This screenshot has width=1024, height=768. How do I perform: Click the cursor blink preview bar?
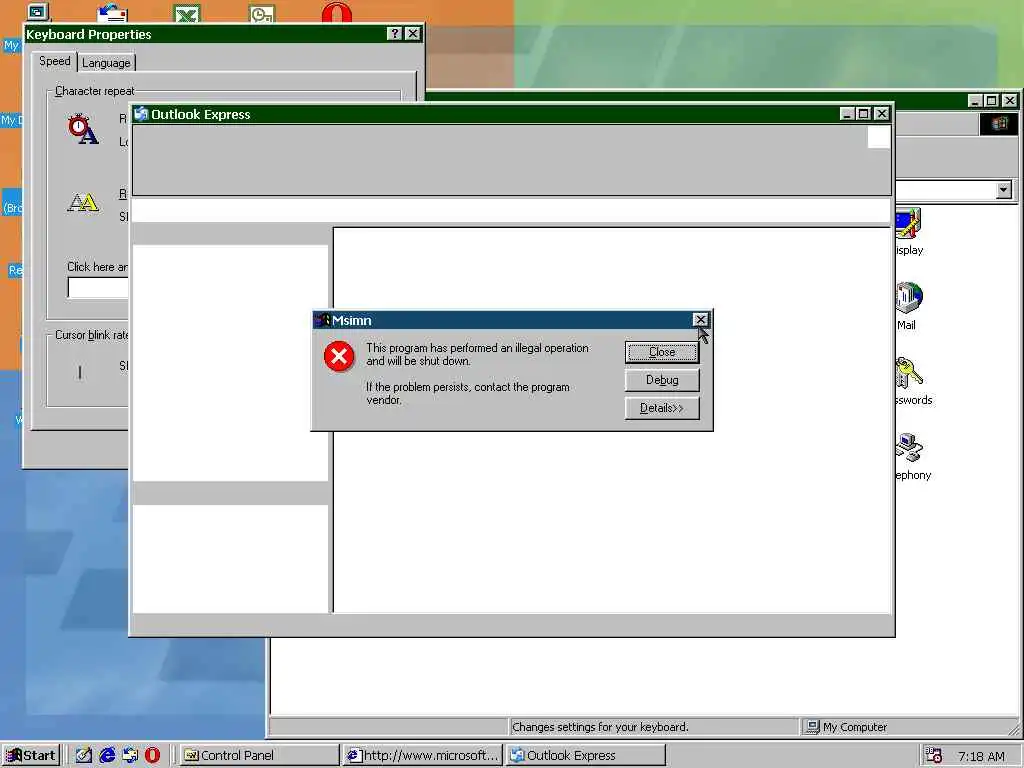click(x=80, y=372)
